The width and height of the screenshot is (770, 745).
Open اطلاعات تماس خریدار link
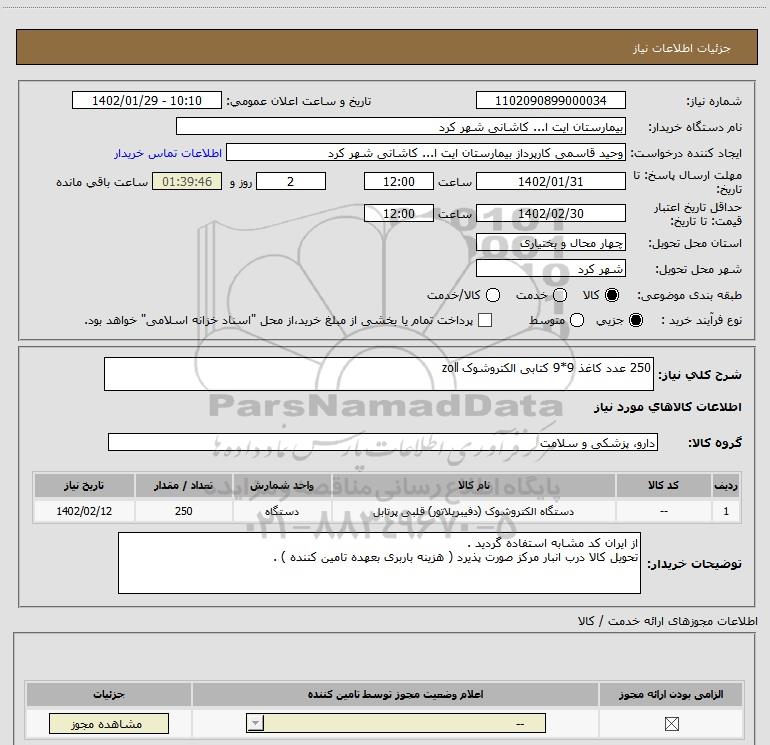click(x=168, y=153)
